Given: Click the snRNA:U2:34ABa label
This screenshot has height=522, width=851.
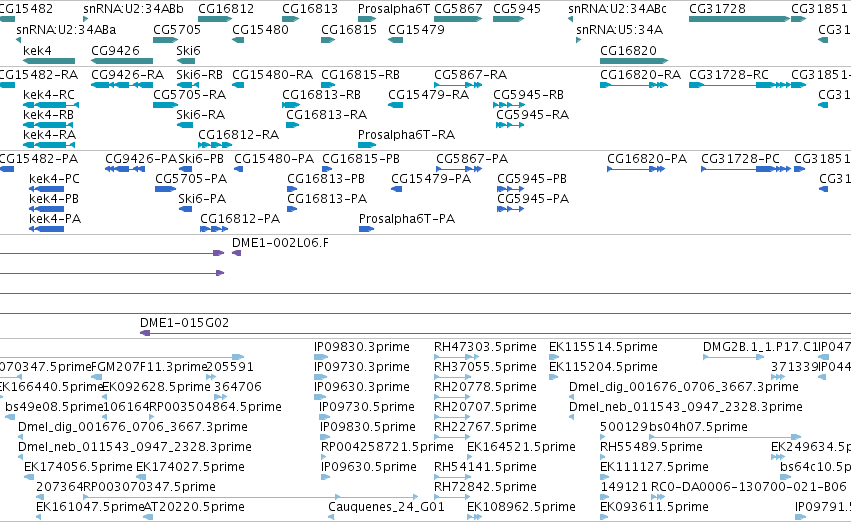Looking at the screenshot, I should tap(66, 30).
